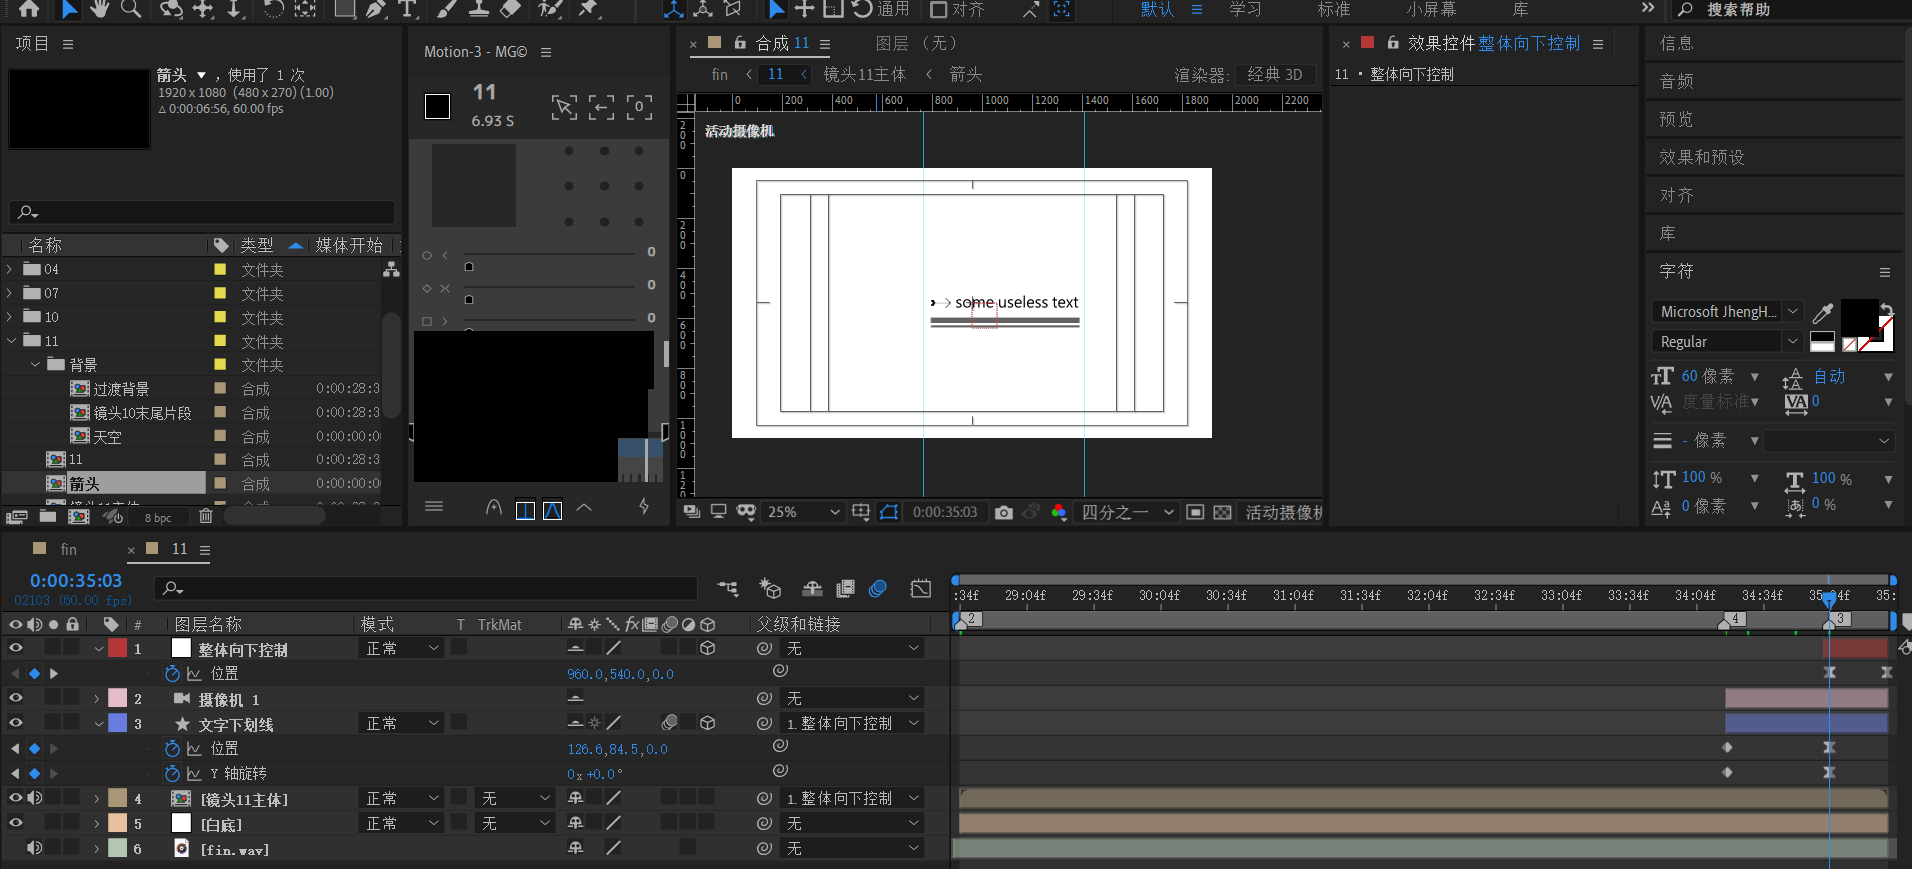This screenshot has width=1912, height=869.
Task: Open the Microsoft JhengHei font dropdown
Action: tap(1726, 312)
